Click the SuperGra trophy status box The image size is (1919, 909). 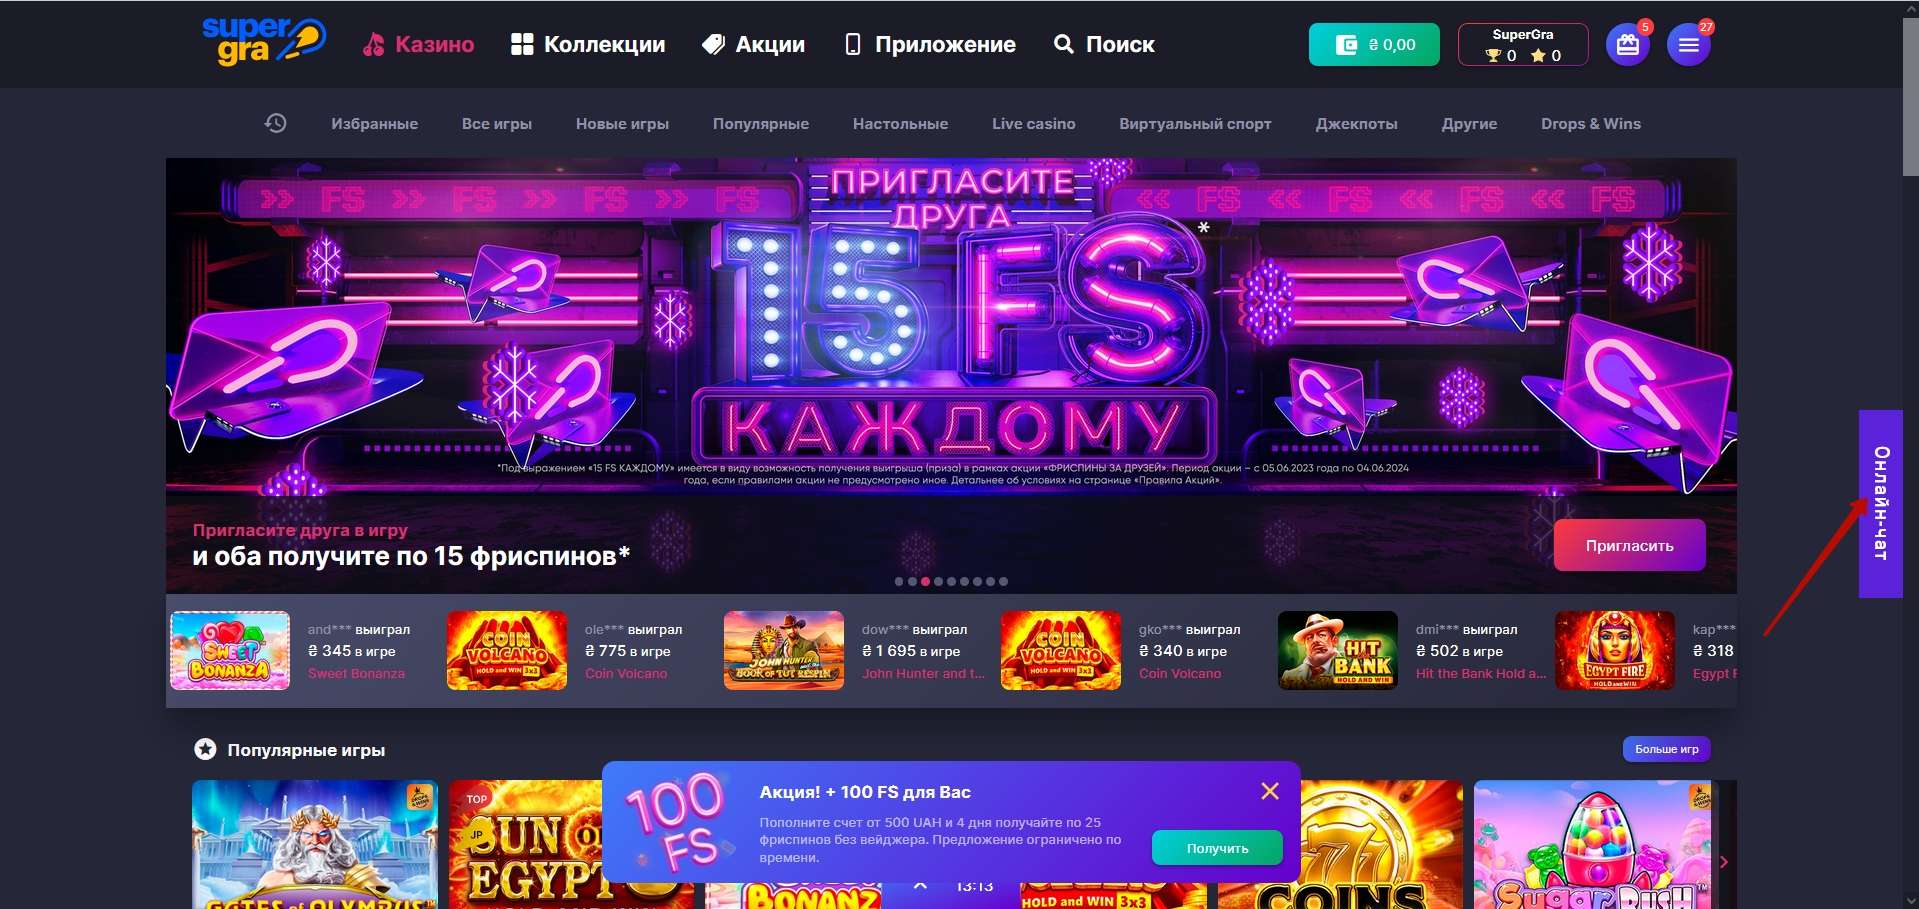click(x=1523, y=45)
